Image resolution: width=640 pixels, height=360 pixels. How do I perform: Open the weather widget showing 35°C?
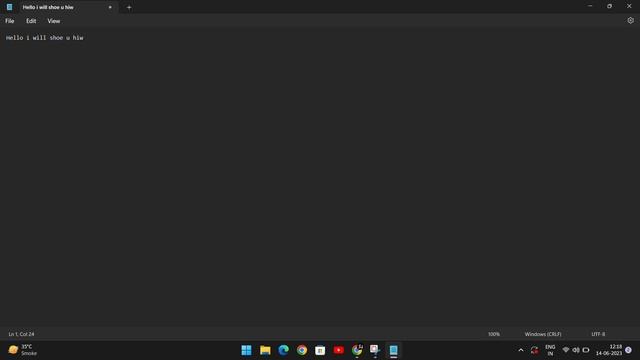(23, 350)
